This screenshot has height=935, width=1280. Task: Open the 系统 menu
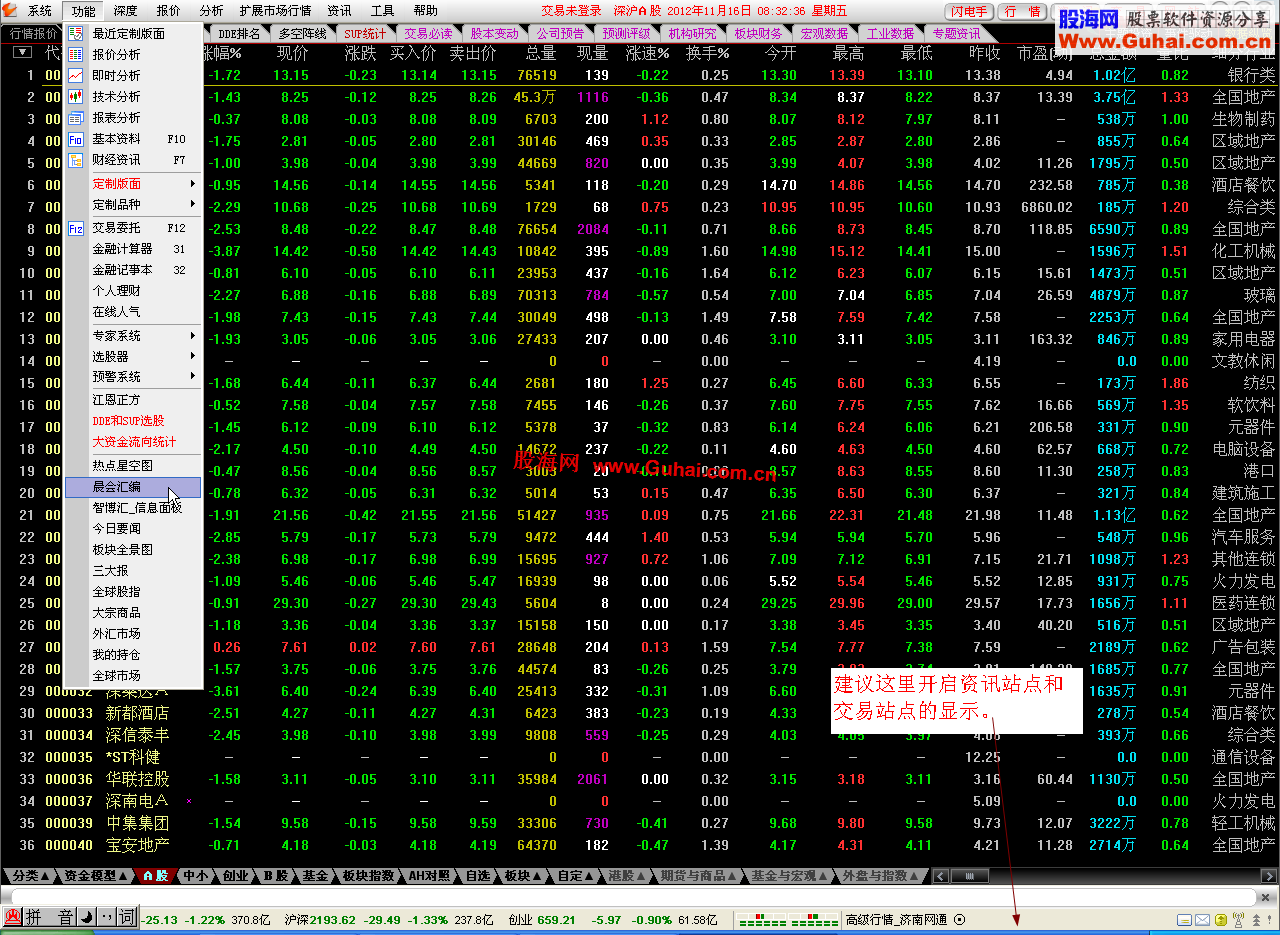pyautogui.click(x=40, y=11)
